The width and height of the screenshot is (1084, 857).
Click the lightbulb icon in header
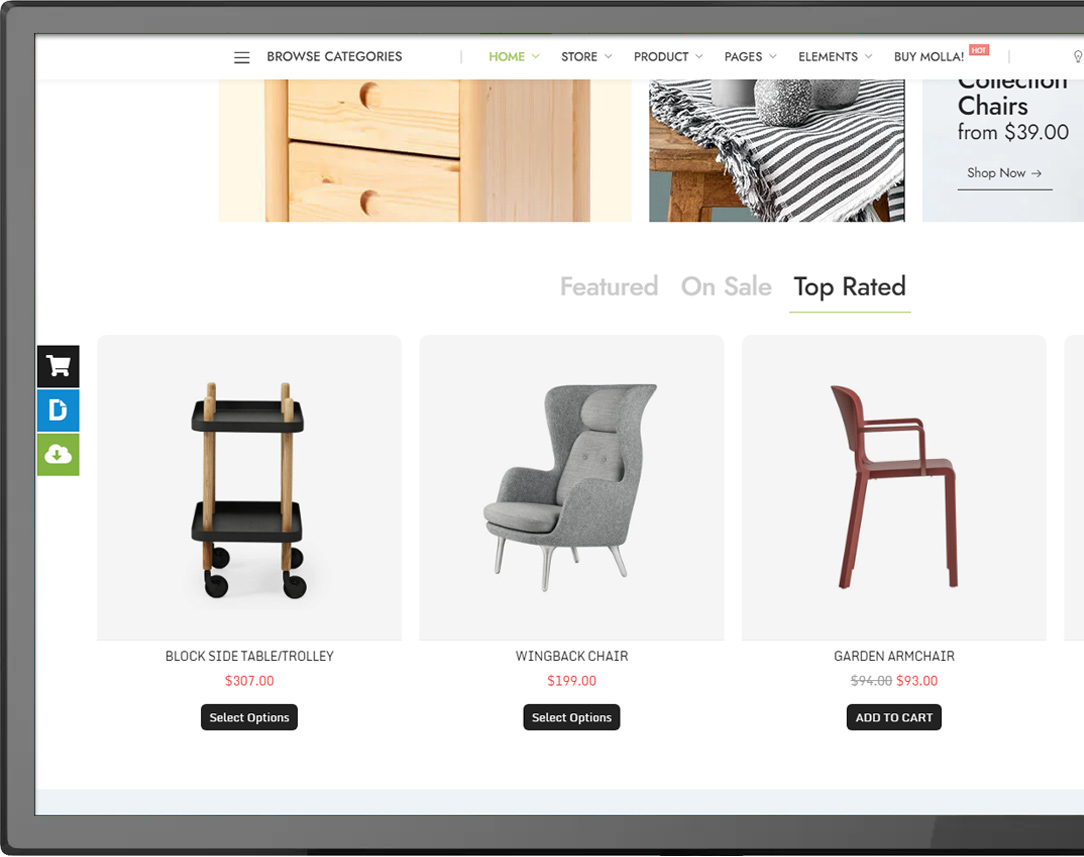1077,57
